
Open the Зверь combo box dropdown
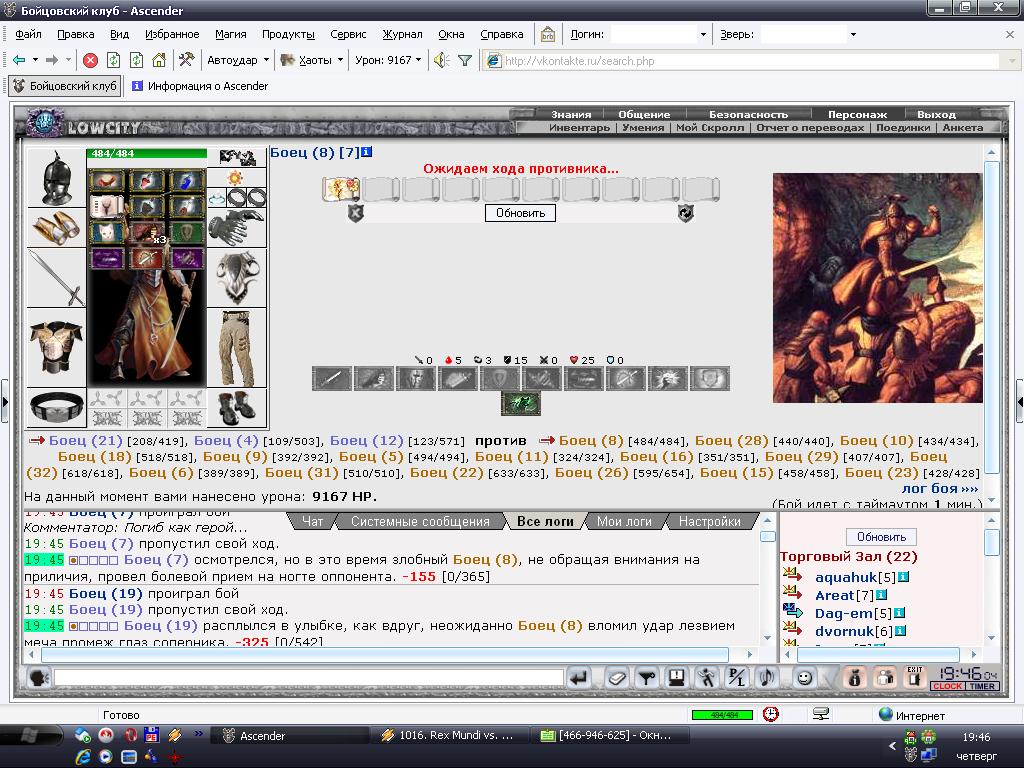pos(853,35)
